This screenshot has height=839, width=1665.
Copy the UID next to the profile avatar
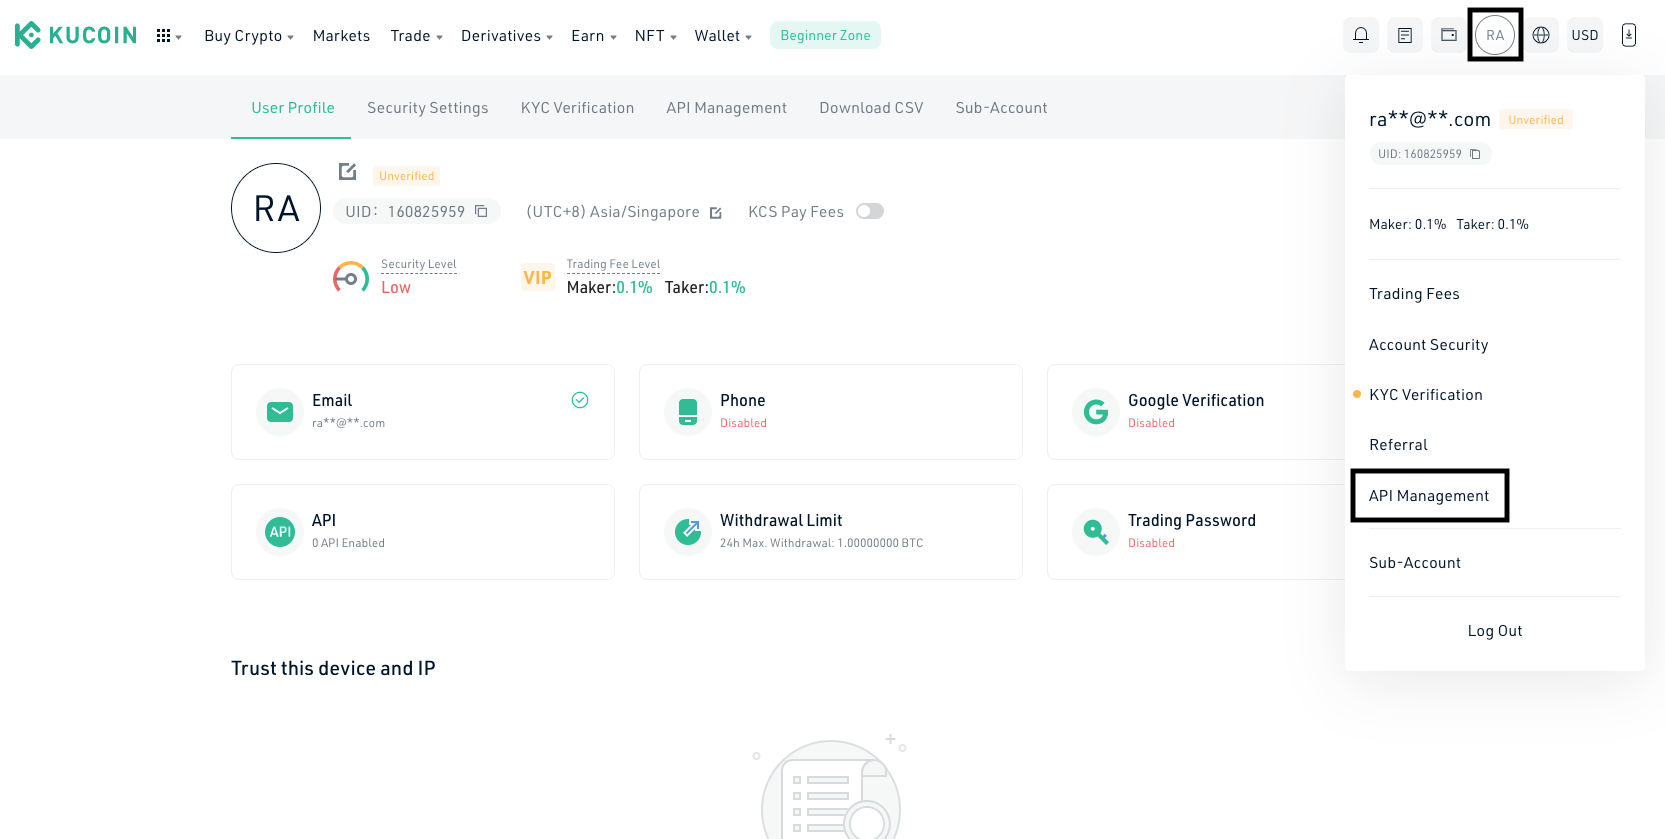pyautogui.click(x=481, y=211)
